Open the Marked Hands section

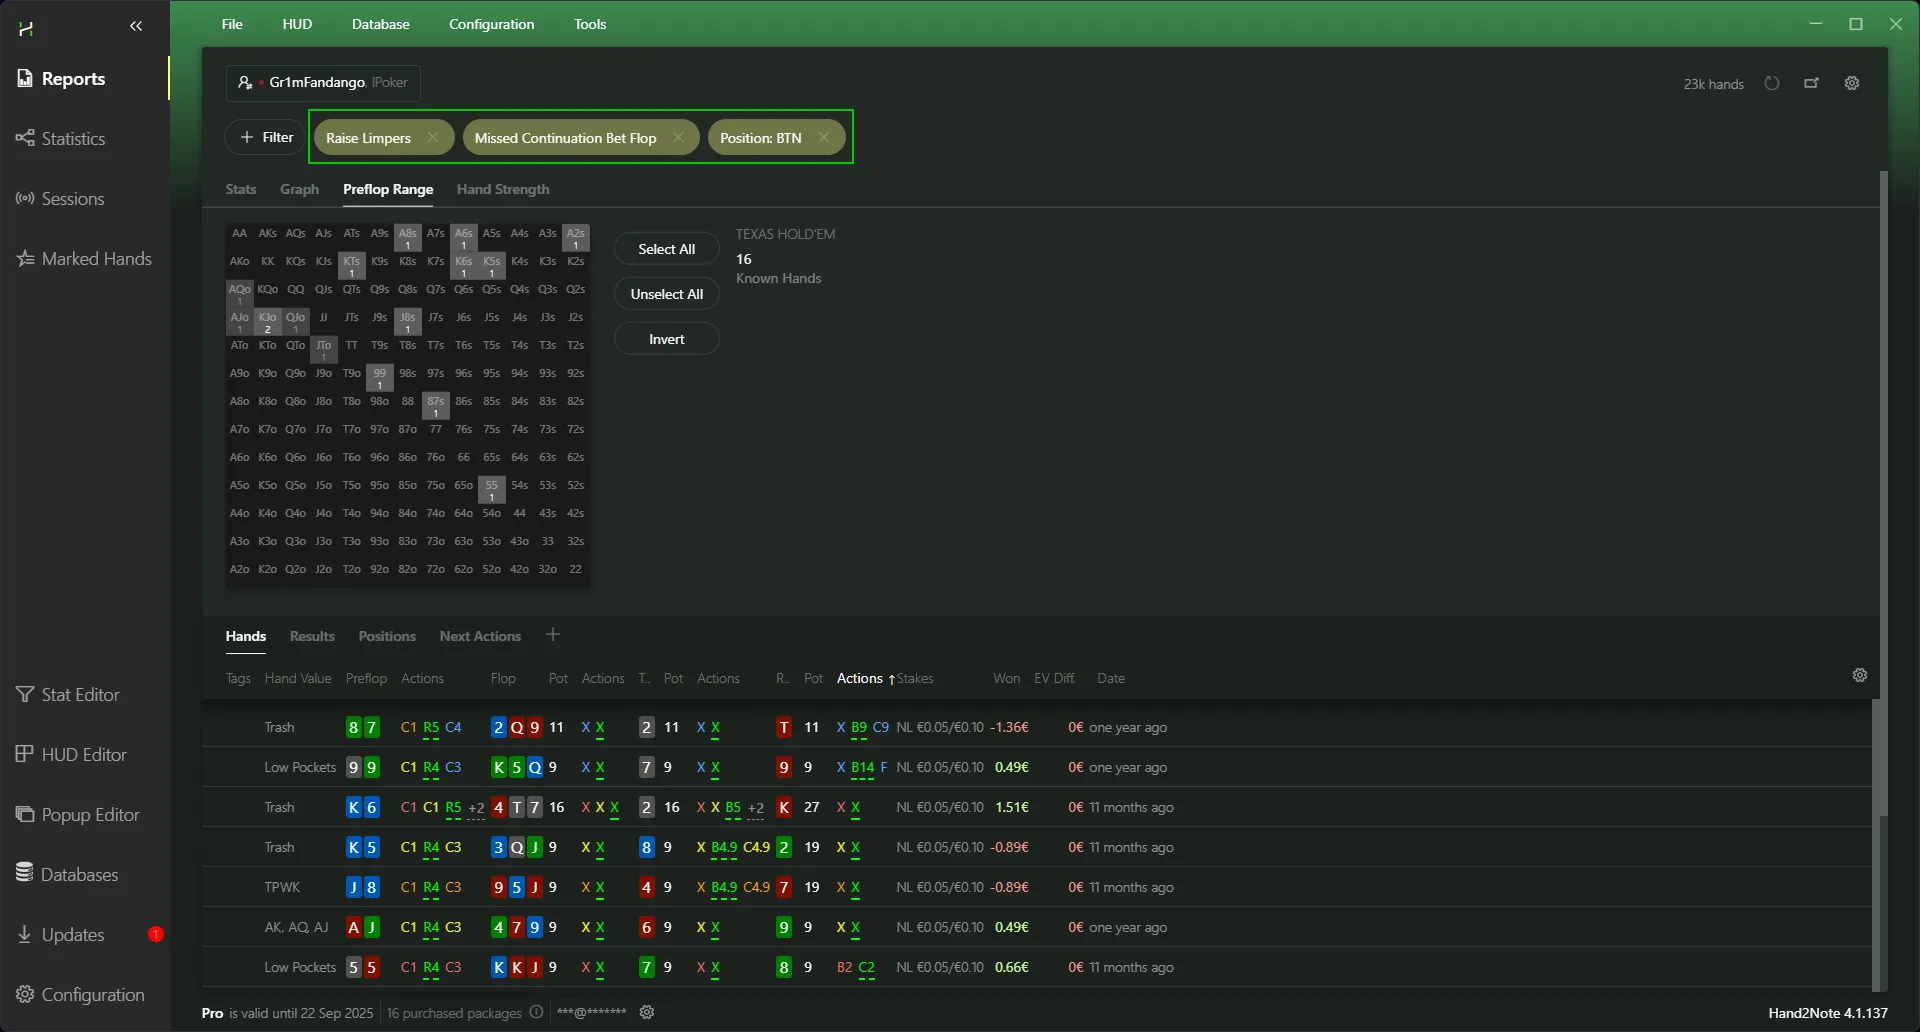(x=96, y=259)
